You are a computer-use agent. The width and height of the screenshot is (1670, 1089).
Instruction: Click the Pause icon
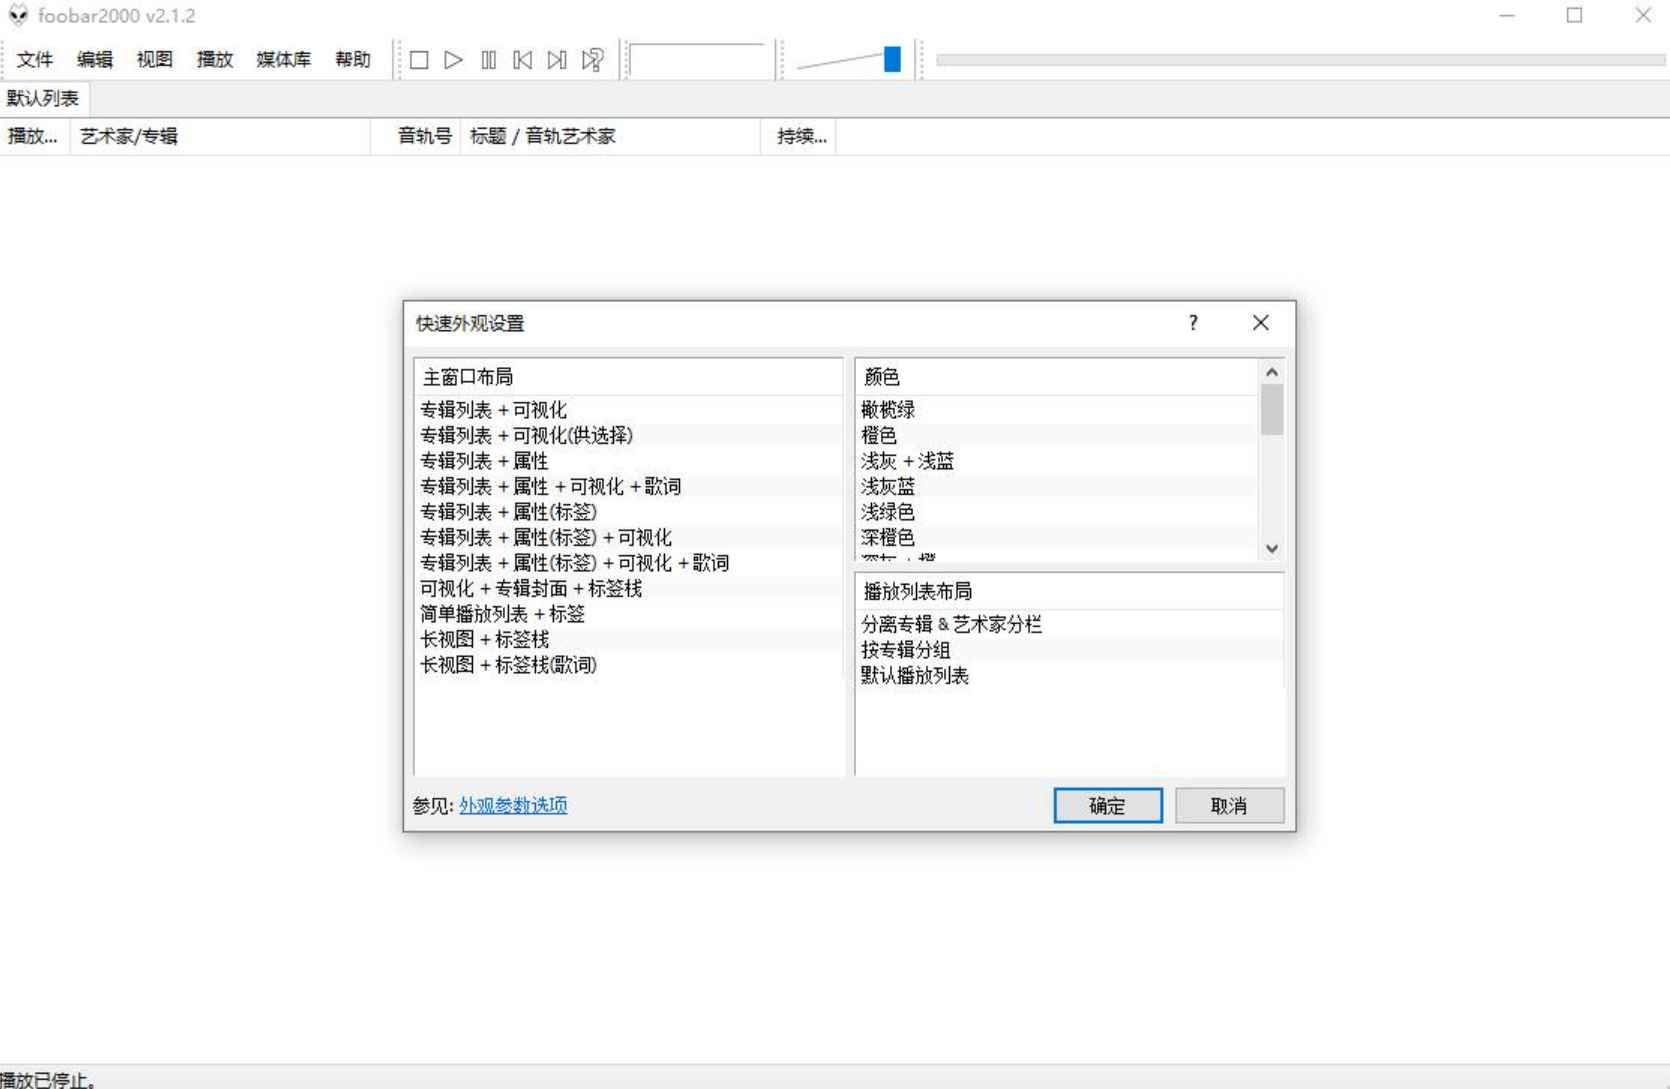(x=488, y=60)
